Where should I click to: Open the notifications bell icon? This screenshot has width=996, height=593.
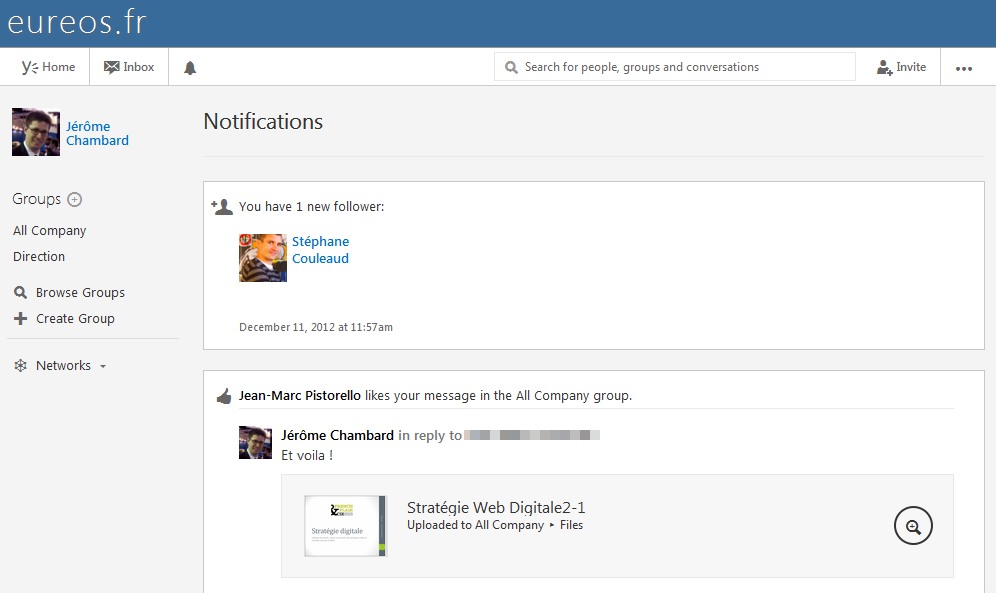pos(190,67)
